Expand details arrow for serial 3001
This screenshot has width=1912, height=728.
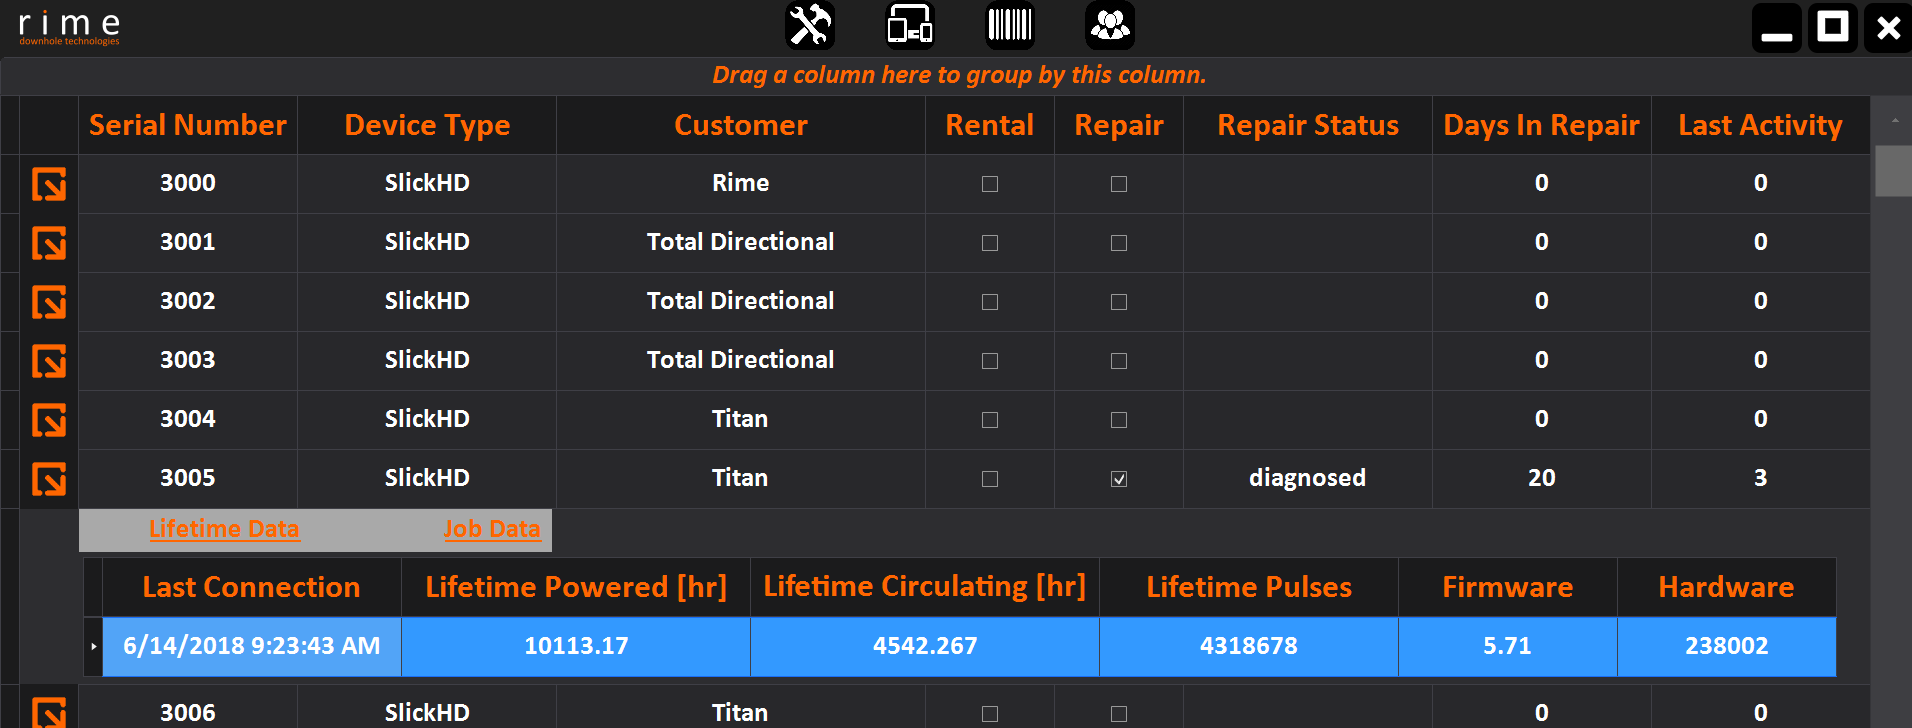[x=49, y=243]
